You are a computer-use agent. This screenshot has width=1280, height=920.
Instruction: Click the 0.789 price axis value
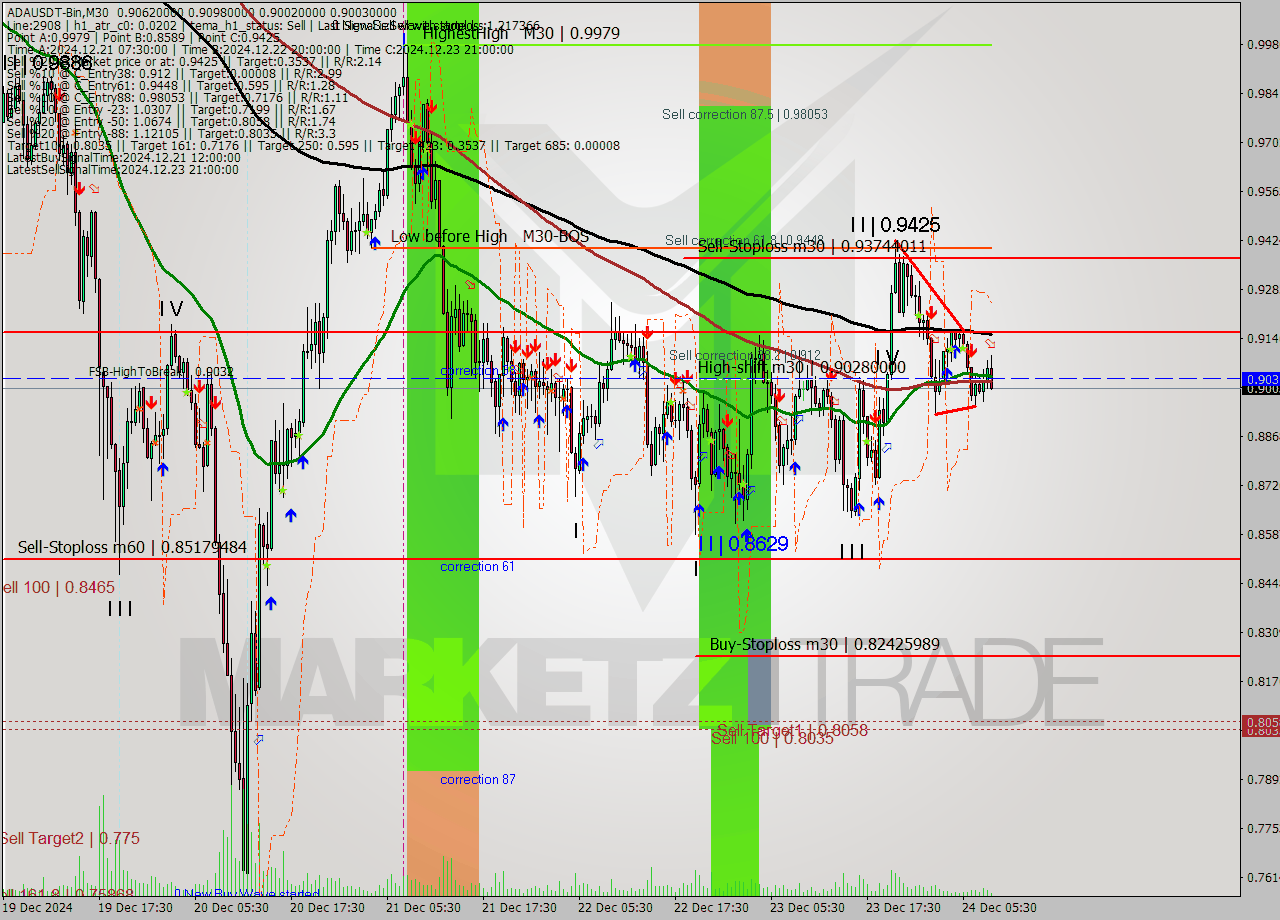(1262, 779)
